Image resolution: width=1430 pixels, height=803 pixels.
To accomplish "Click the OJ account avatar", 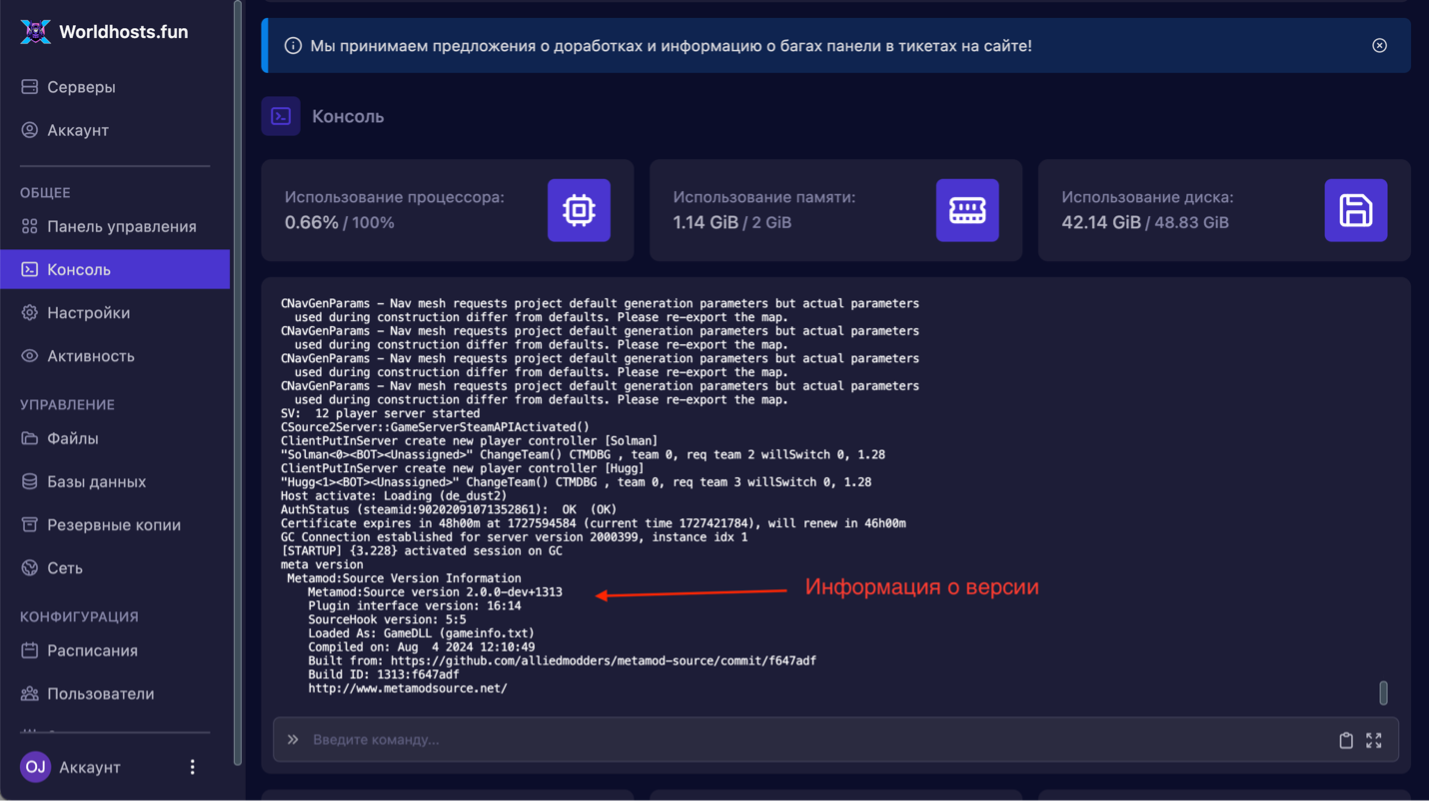I will click(x=35, y=767).
